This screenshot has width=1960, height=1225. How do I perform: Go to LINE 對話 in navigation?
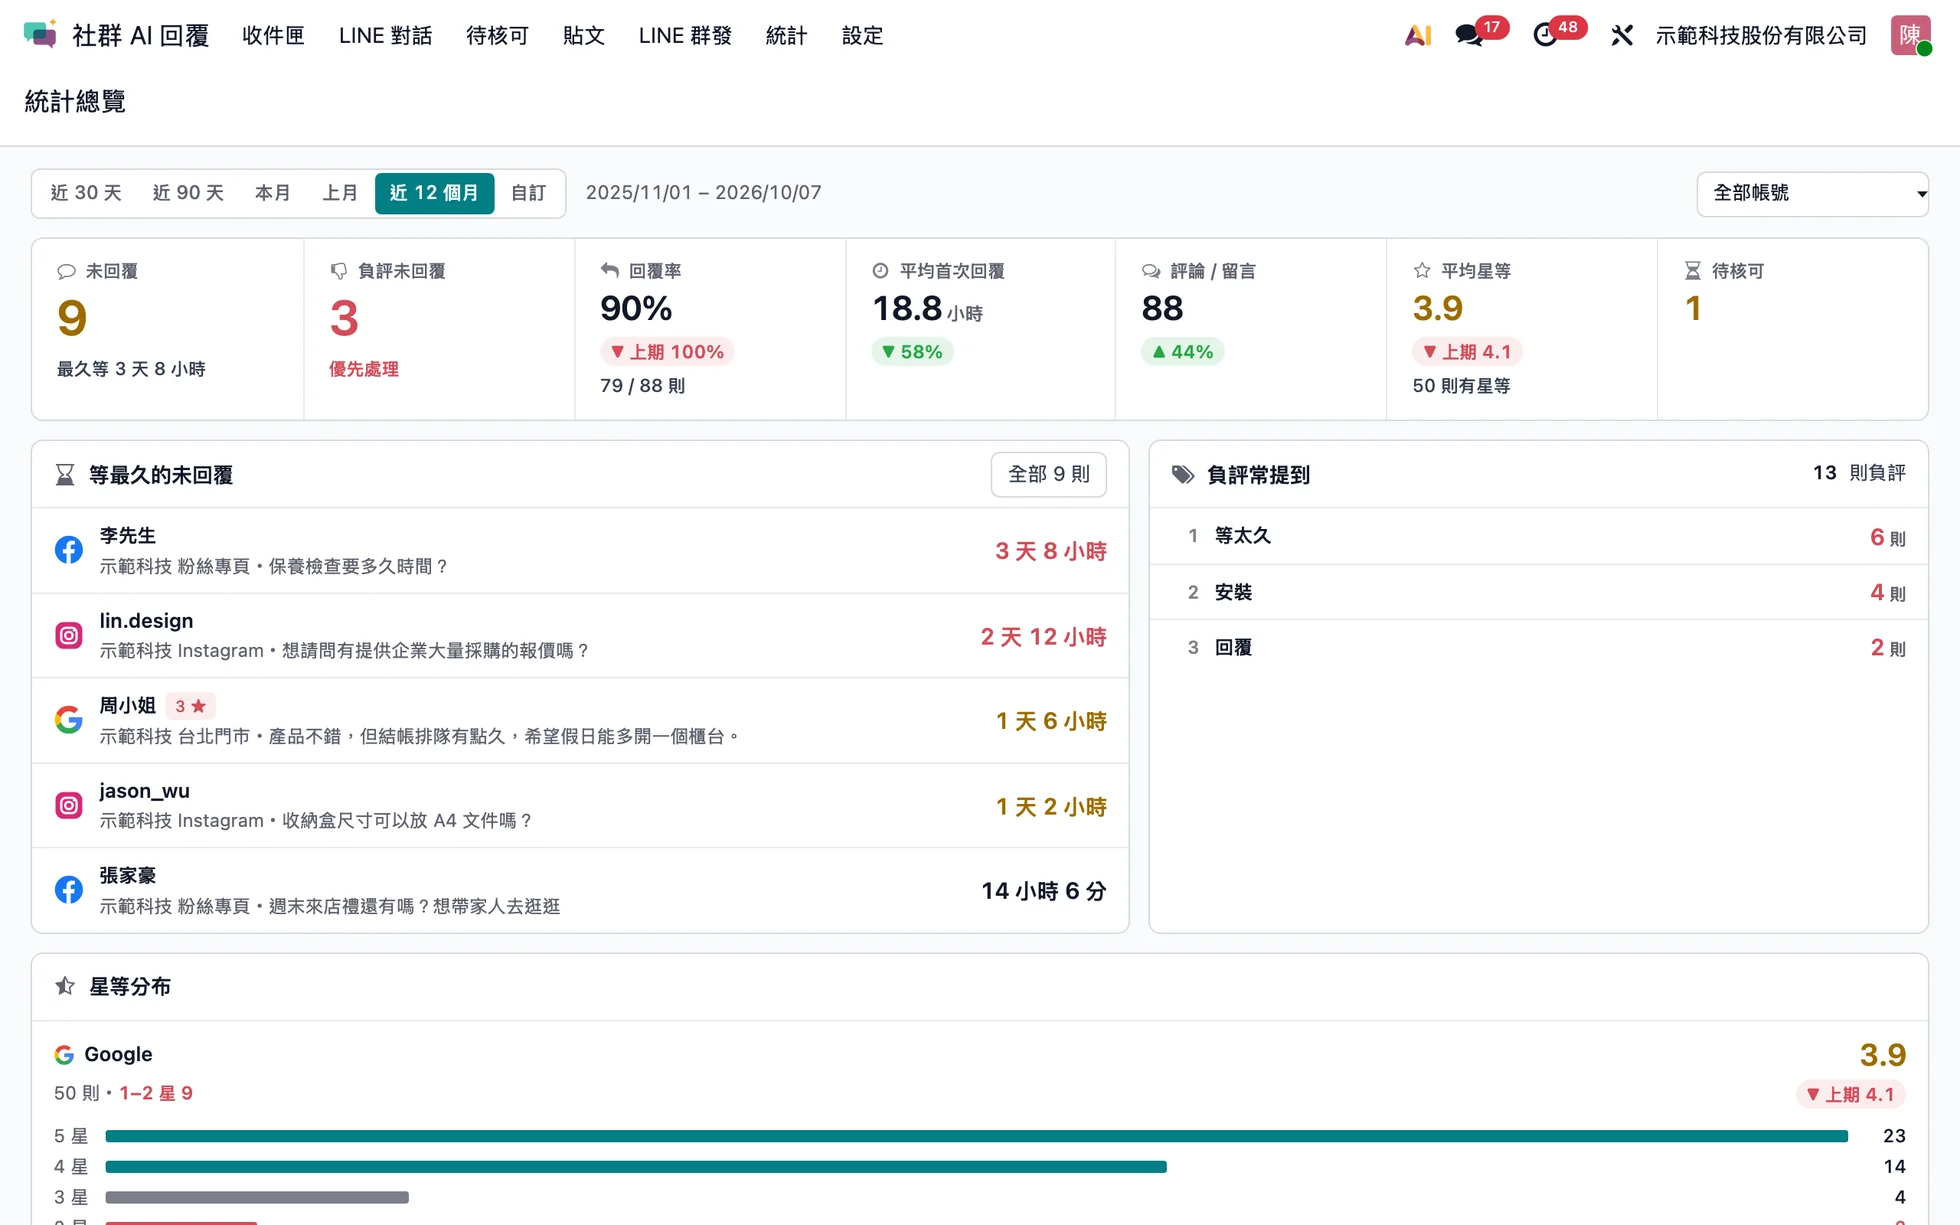(385, 36)
